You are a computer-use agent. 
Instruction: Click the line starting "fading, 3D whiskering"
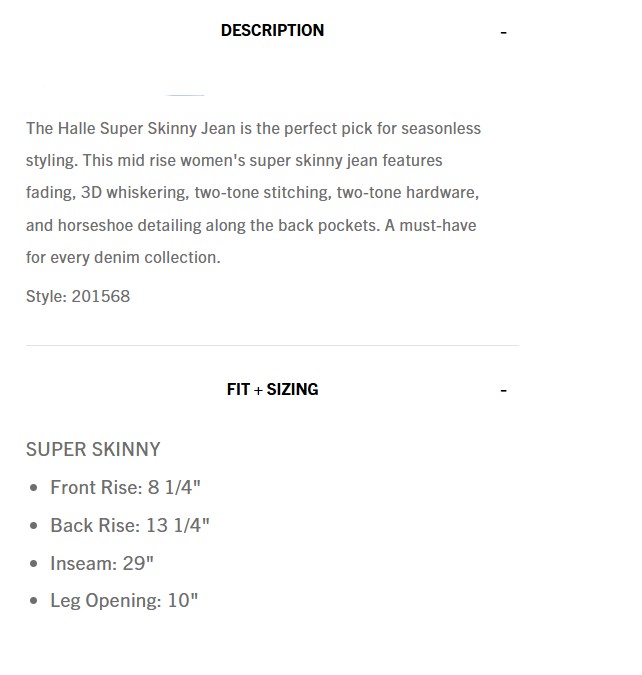click(252, 192)
